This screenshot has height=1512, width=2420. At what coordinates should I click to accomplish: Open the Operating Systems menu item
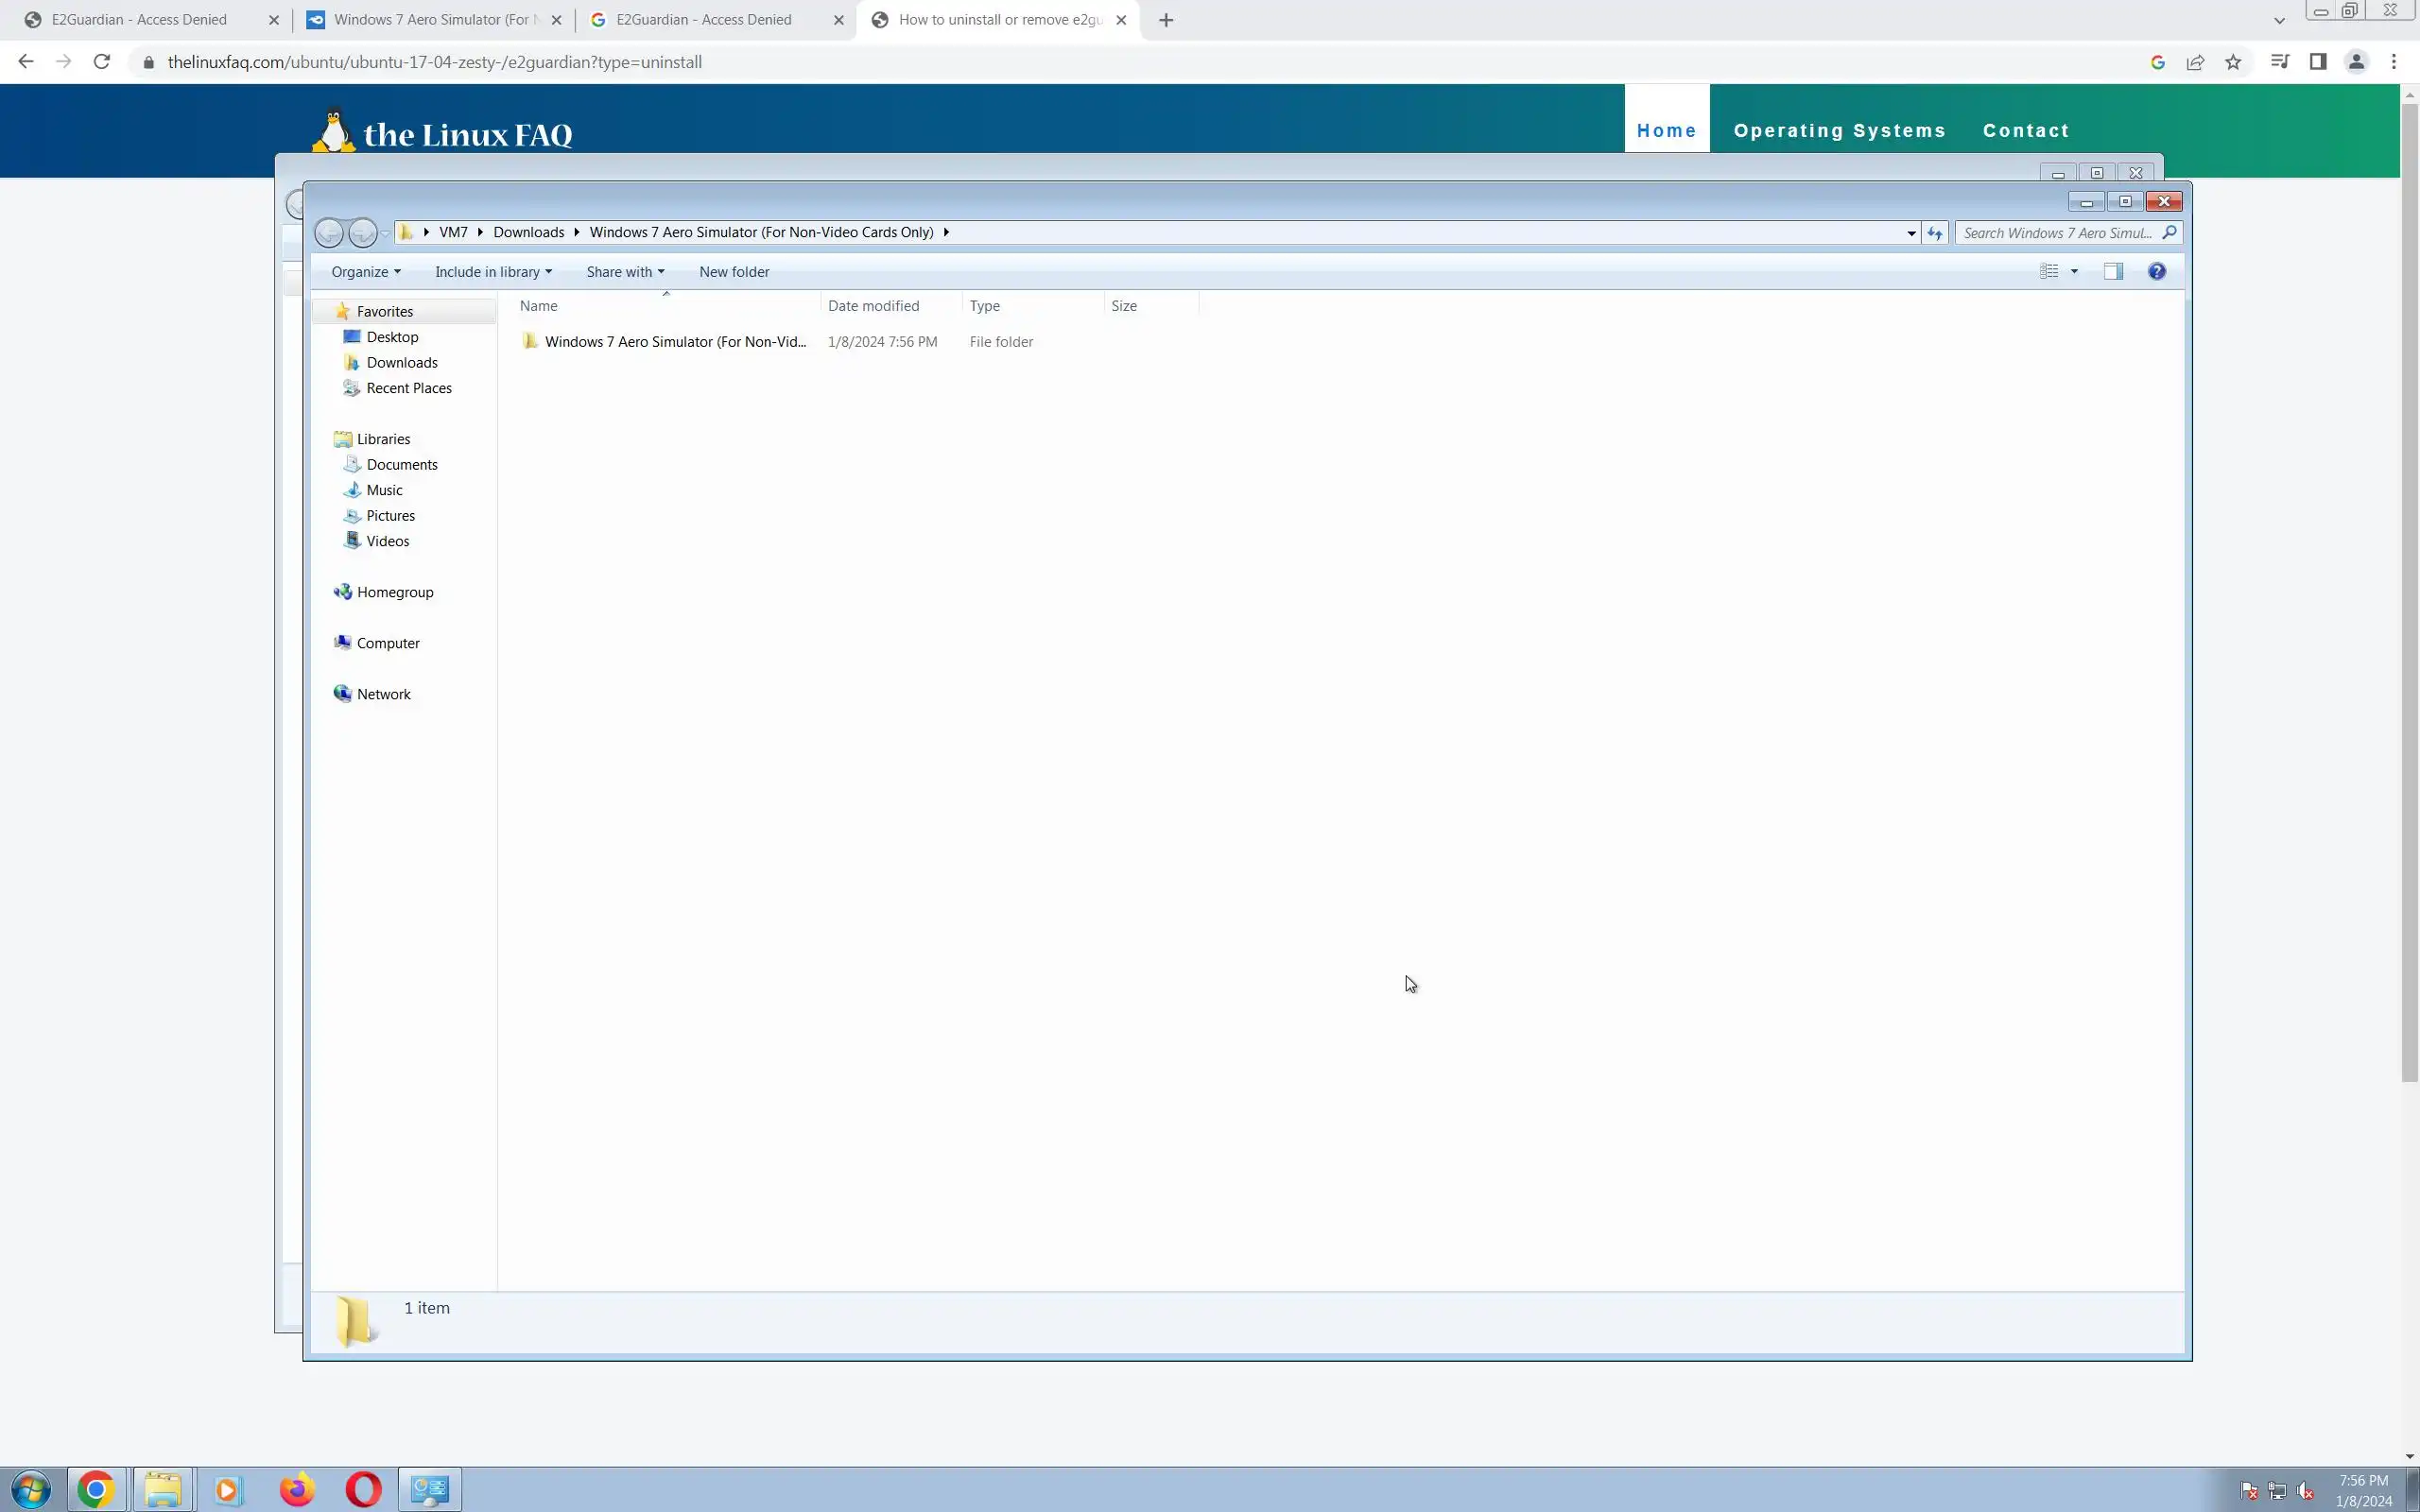[x=1839, y=131]
